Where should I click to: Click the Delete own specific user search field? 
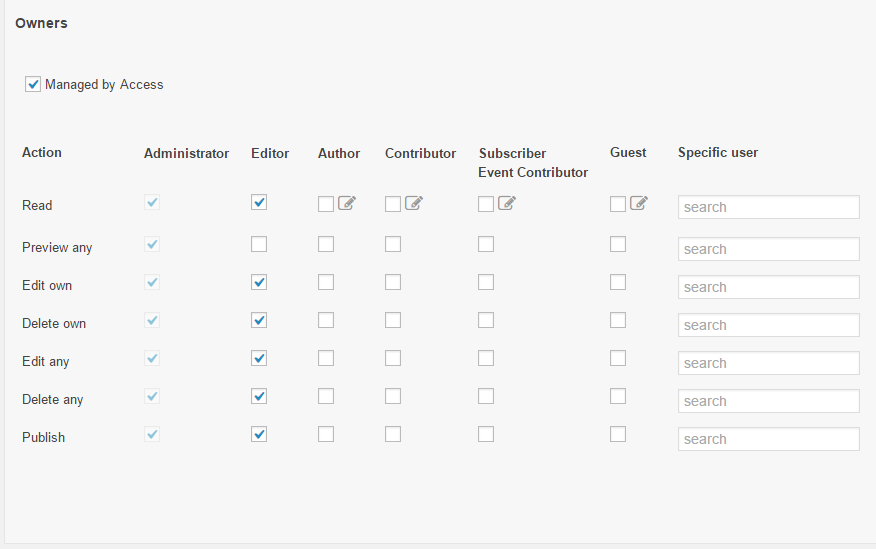point(769,325)
